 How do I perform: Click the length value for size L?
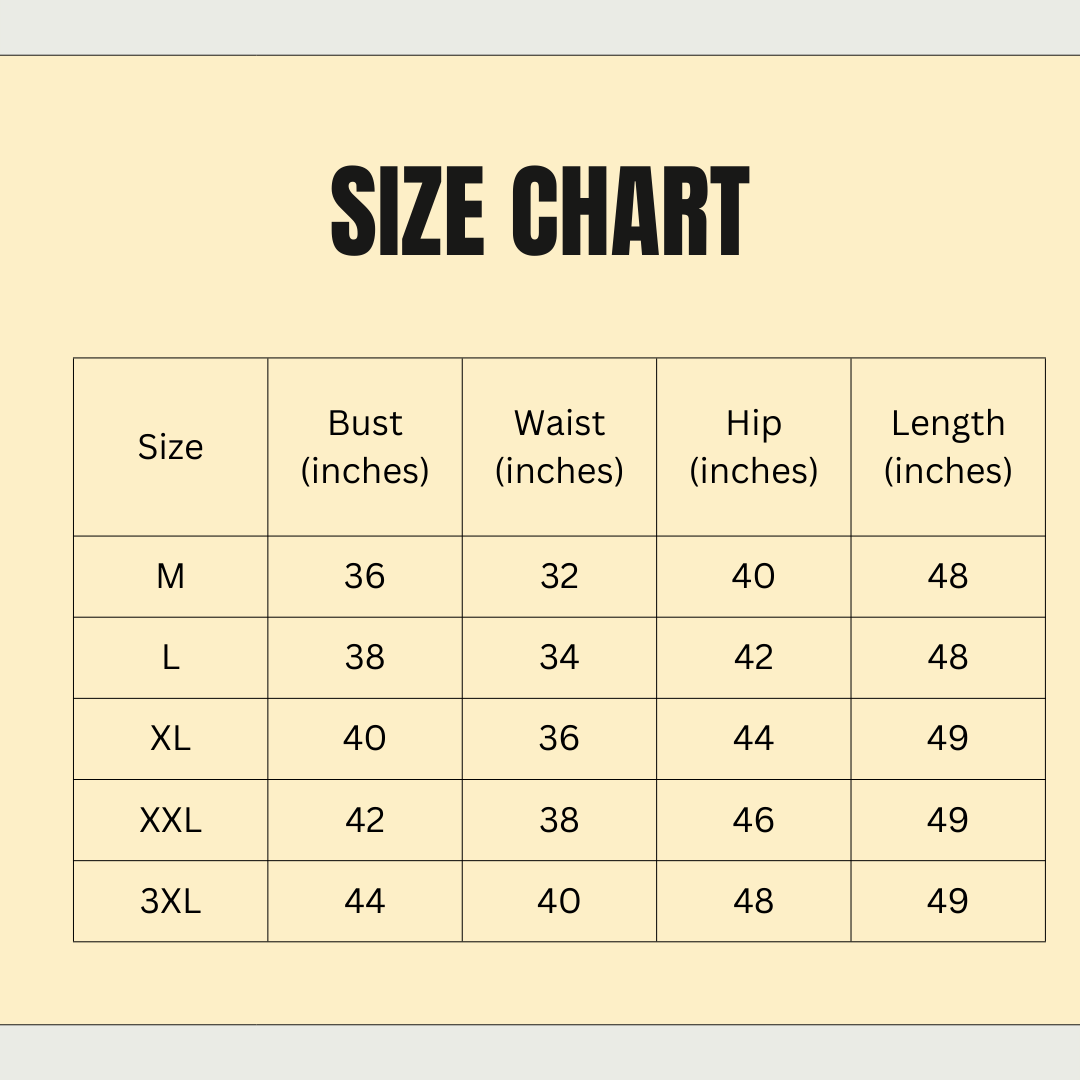point(948,658)
